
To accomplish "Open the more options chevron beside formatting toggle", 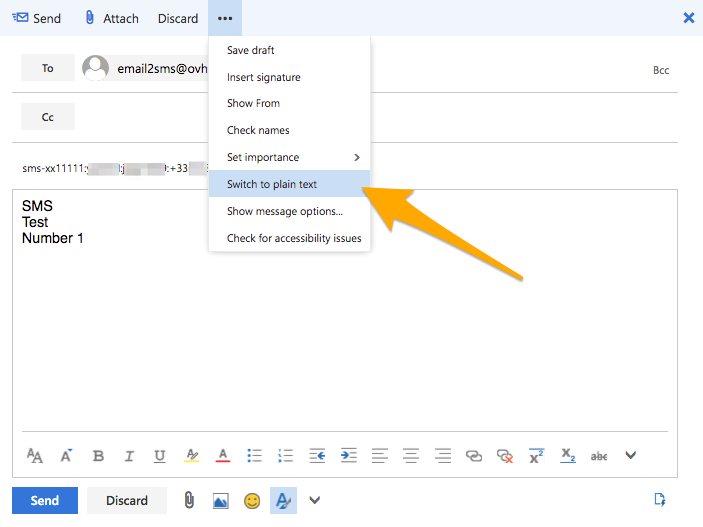I will (x=315, y=500).
